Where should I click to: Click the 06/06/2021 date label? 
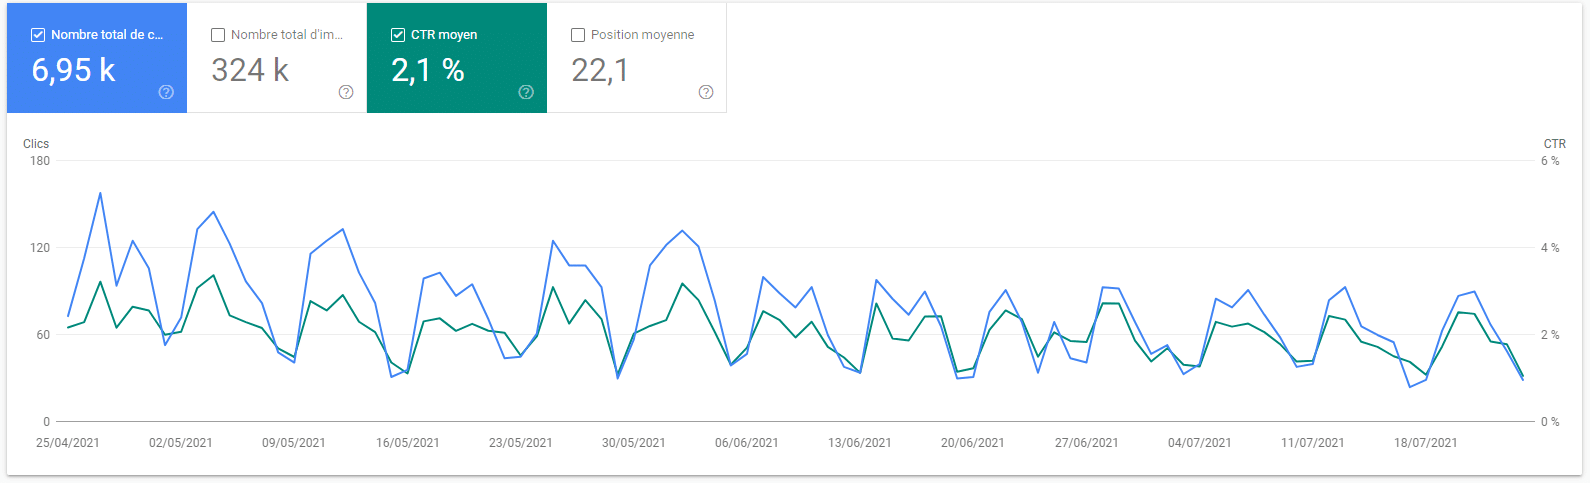click(x=747, y=443)
